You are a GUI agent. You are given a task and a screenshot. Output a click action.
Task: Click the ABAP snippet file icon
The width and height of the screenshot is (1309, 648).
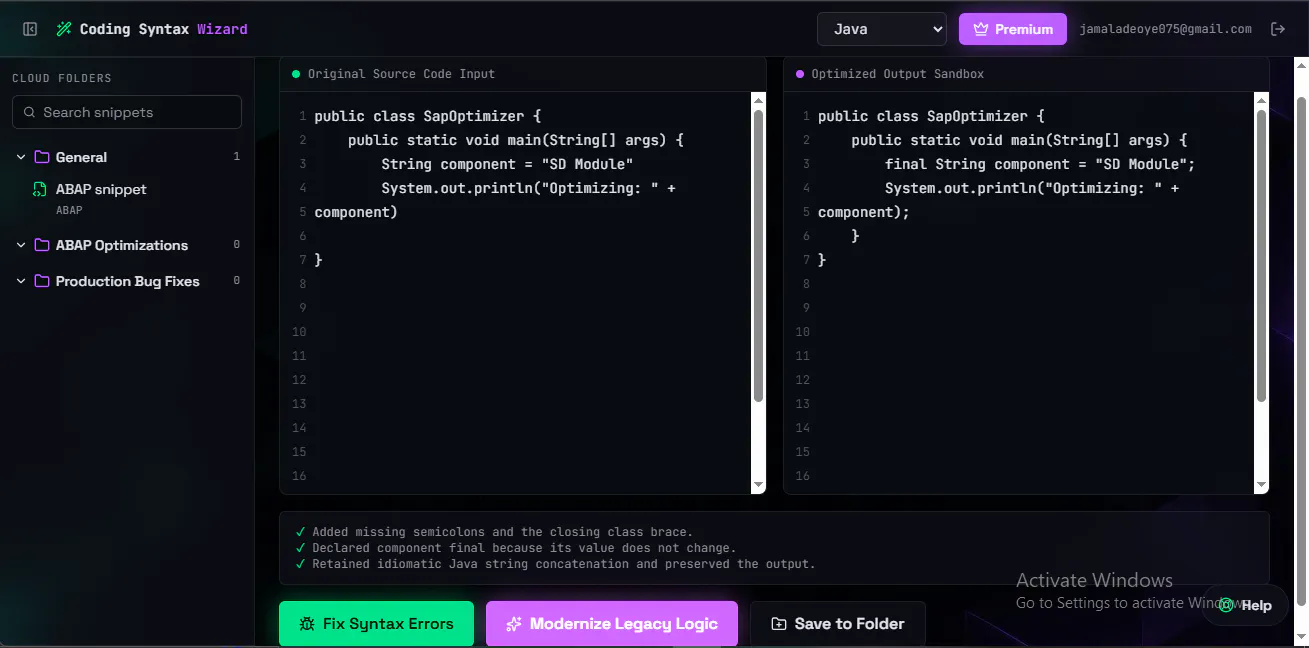point(40,189)
